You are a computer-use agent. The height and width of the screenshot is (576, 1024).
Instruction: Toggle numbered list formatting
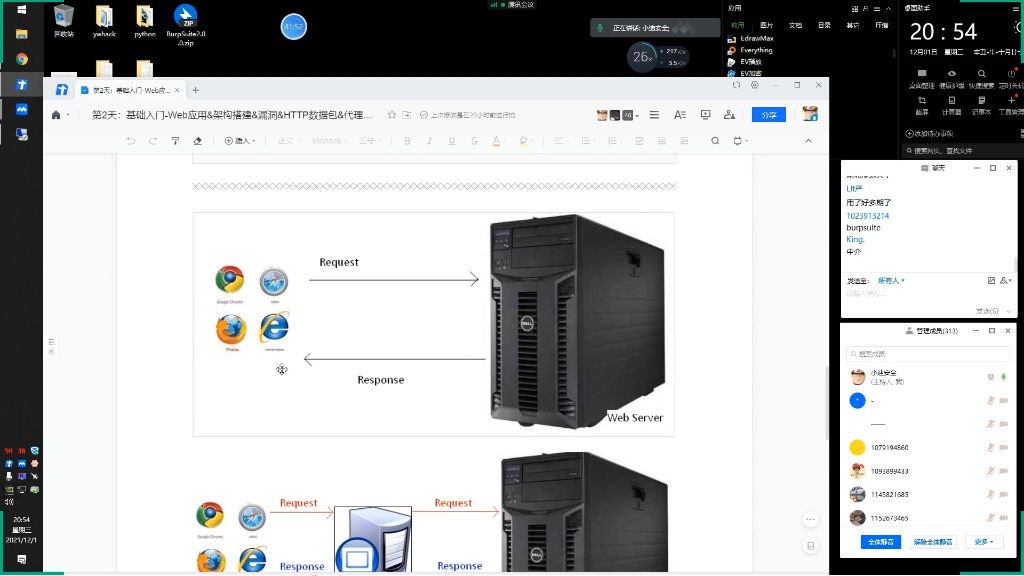[613, 141]
